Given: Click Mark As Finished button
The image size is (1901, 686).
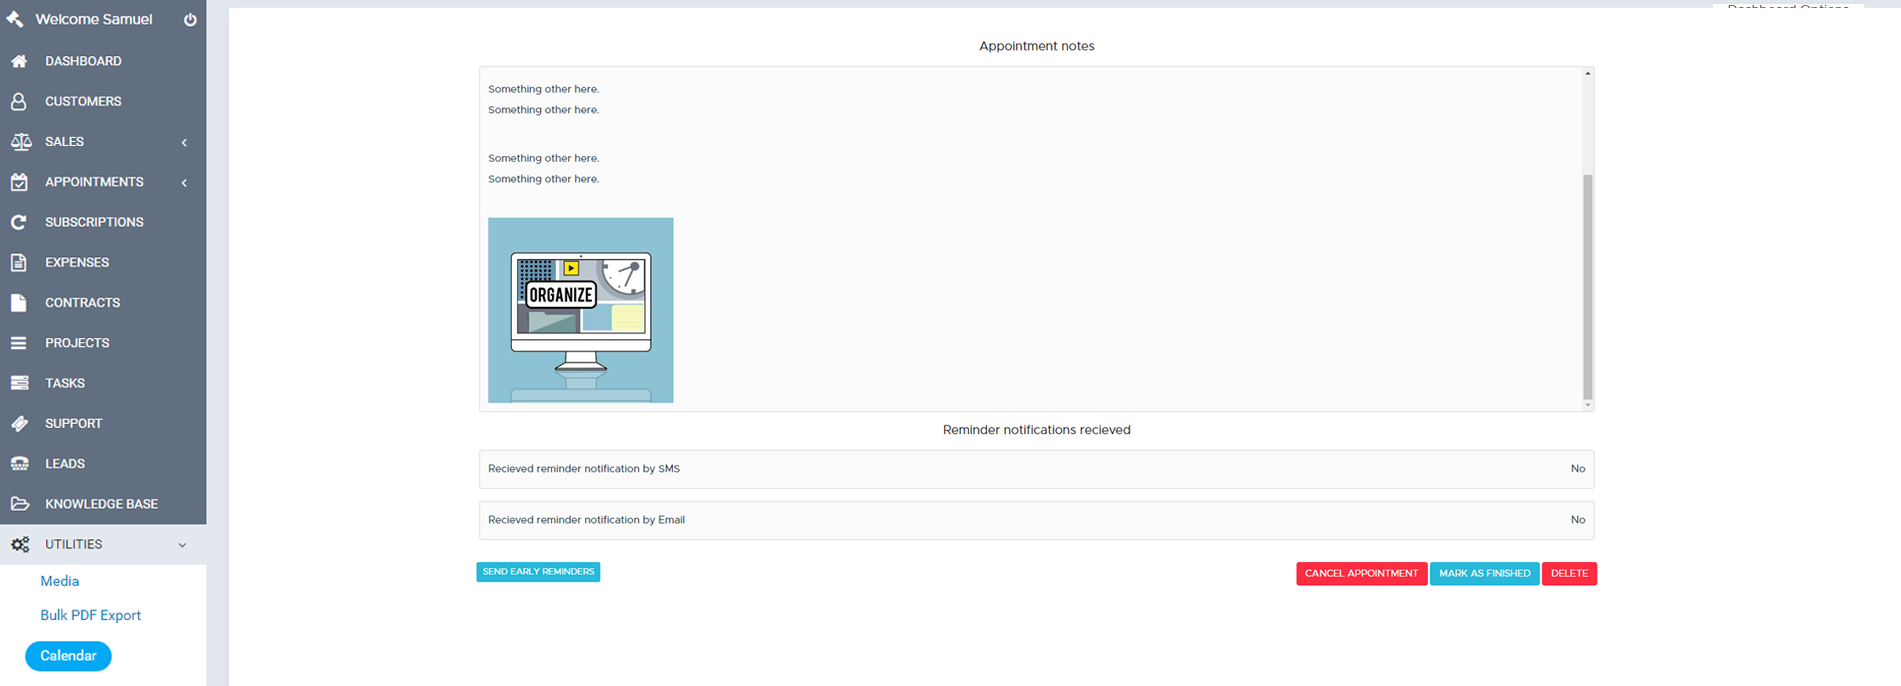Looking at the screenshot, I should click(1484, 573).
